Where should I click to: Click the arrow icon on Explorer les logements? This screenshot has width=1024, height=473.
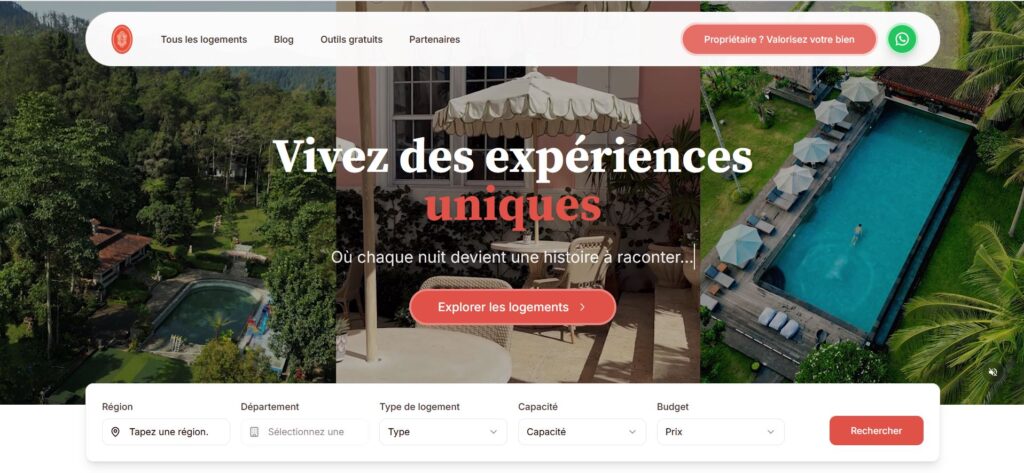pyautogui.click(x=582, y=307)
